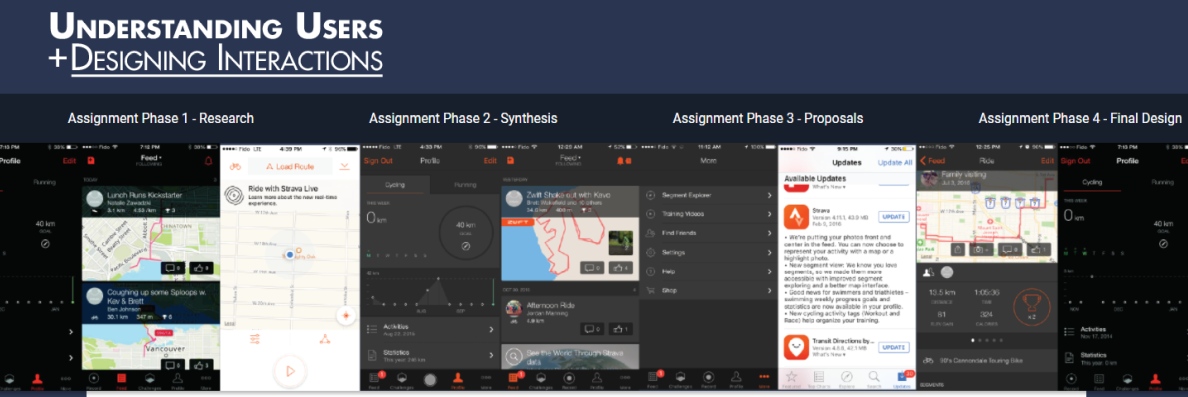This screenshot has height=397, width=1188.
Task: Tap the notification bell on the Zwift feed screen
Action: (620, 161)
